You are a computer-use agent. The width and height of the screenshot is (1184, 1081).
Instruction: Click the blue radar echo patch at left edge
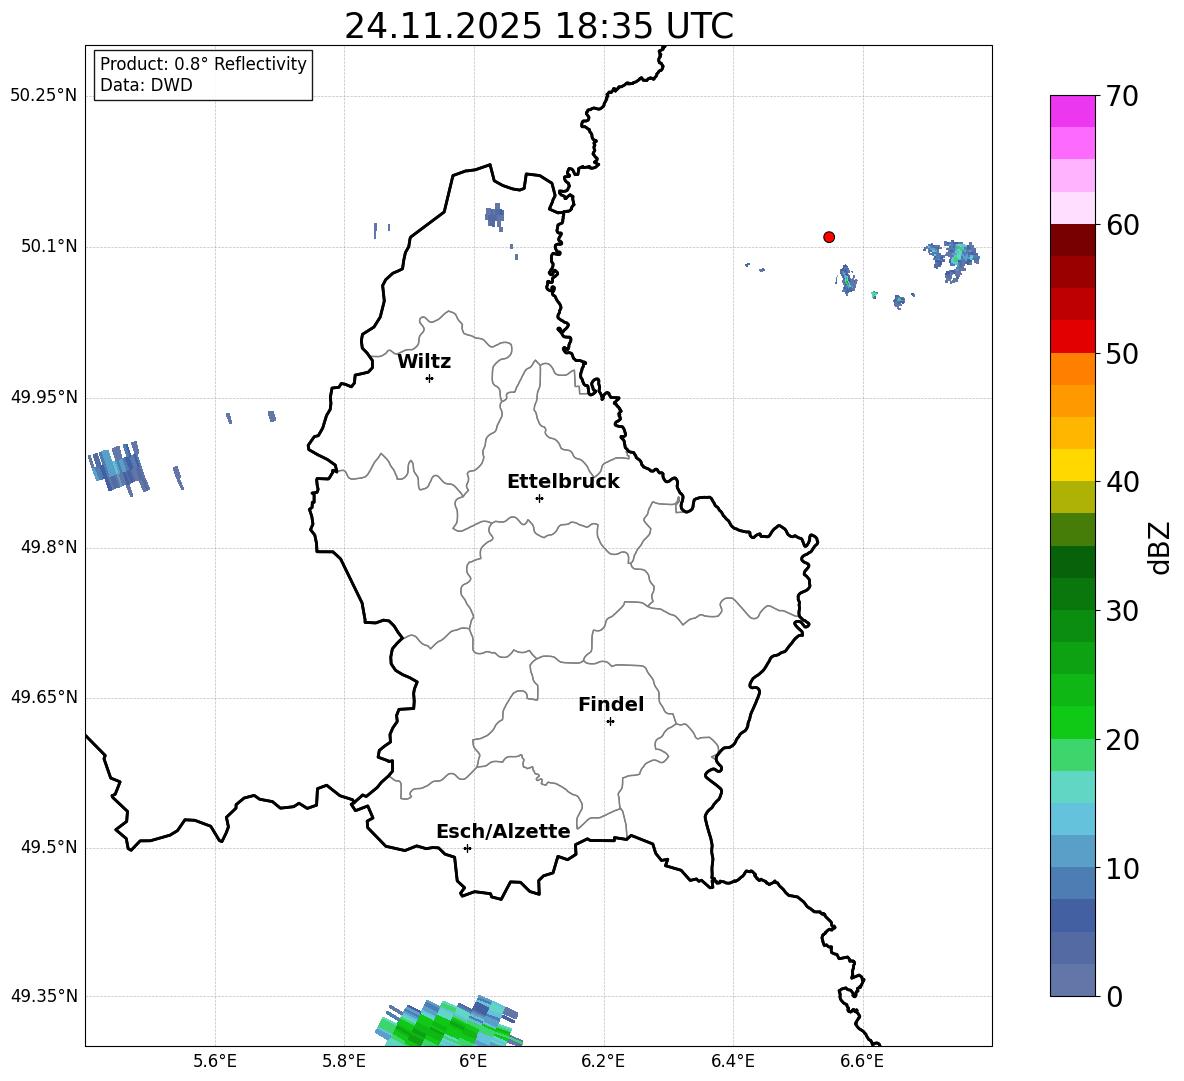tap(119, 468)
